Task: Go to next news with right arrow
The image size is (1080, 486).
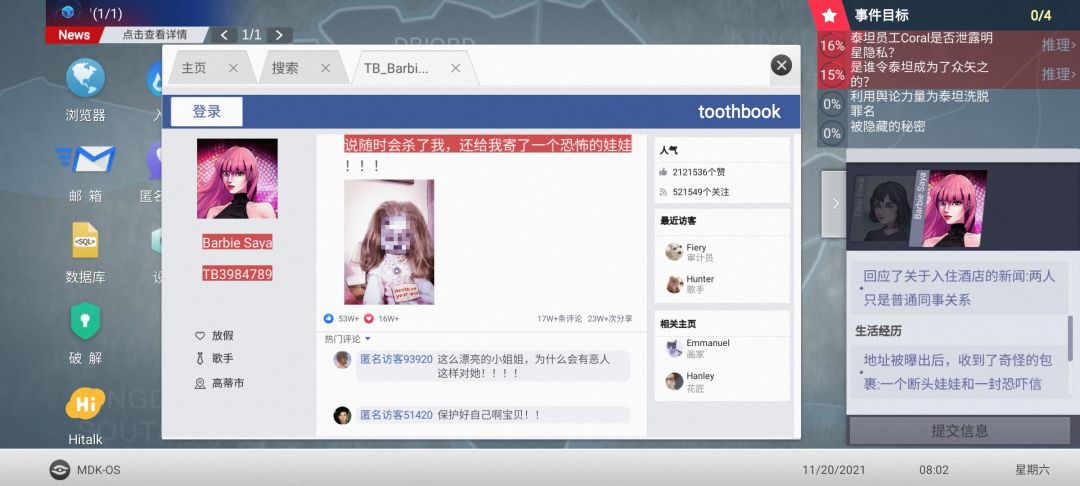Action: [278, 35]
